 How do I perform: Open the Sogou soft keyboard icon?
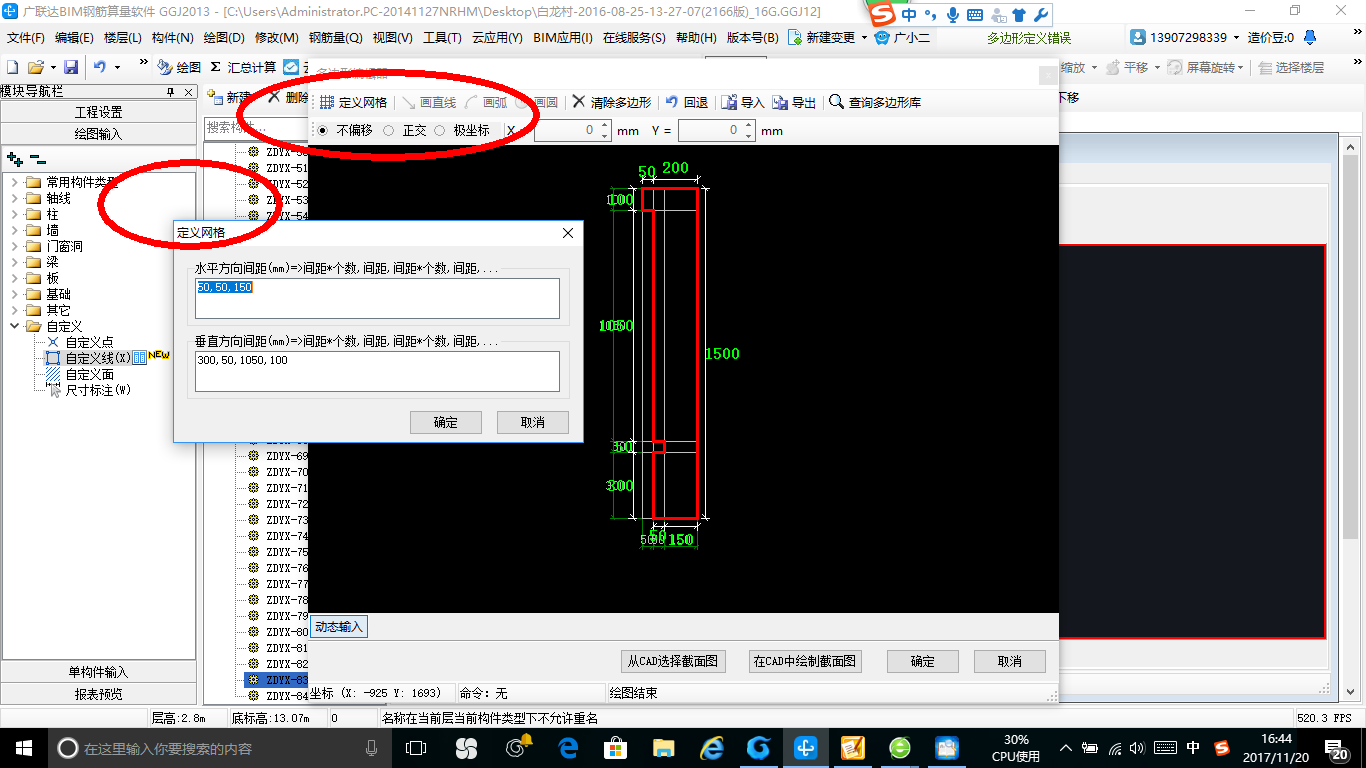point(974,15)
